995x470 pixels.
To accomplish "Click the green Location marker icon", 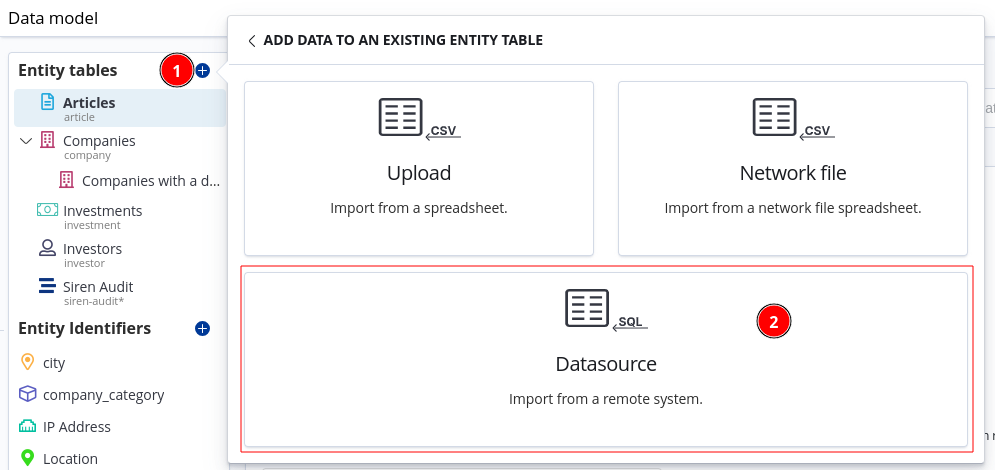I will tap(27, 458).
